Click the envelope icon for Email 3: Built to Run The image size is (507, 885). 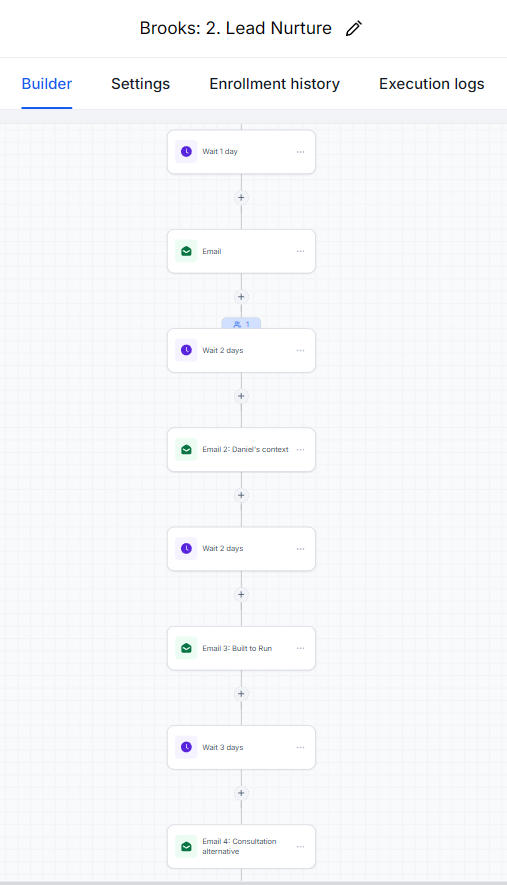(x=186, y=648)
